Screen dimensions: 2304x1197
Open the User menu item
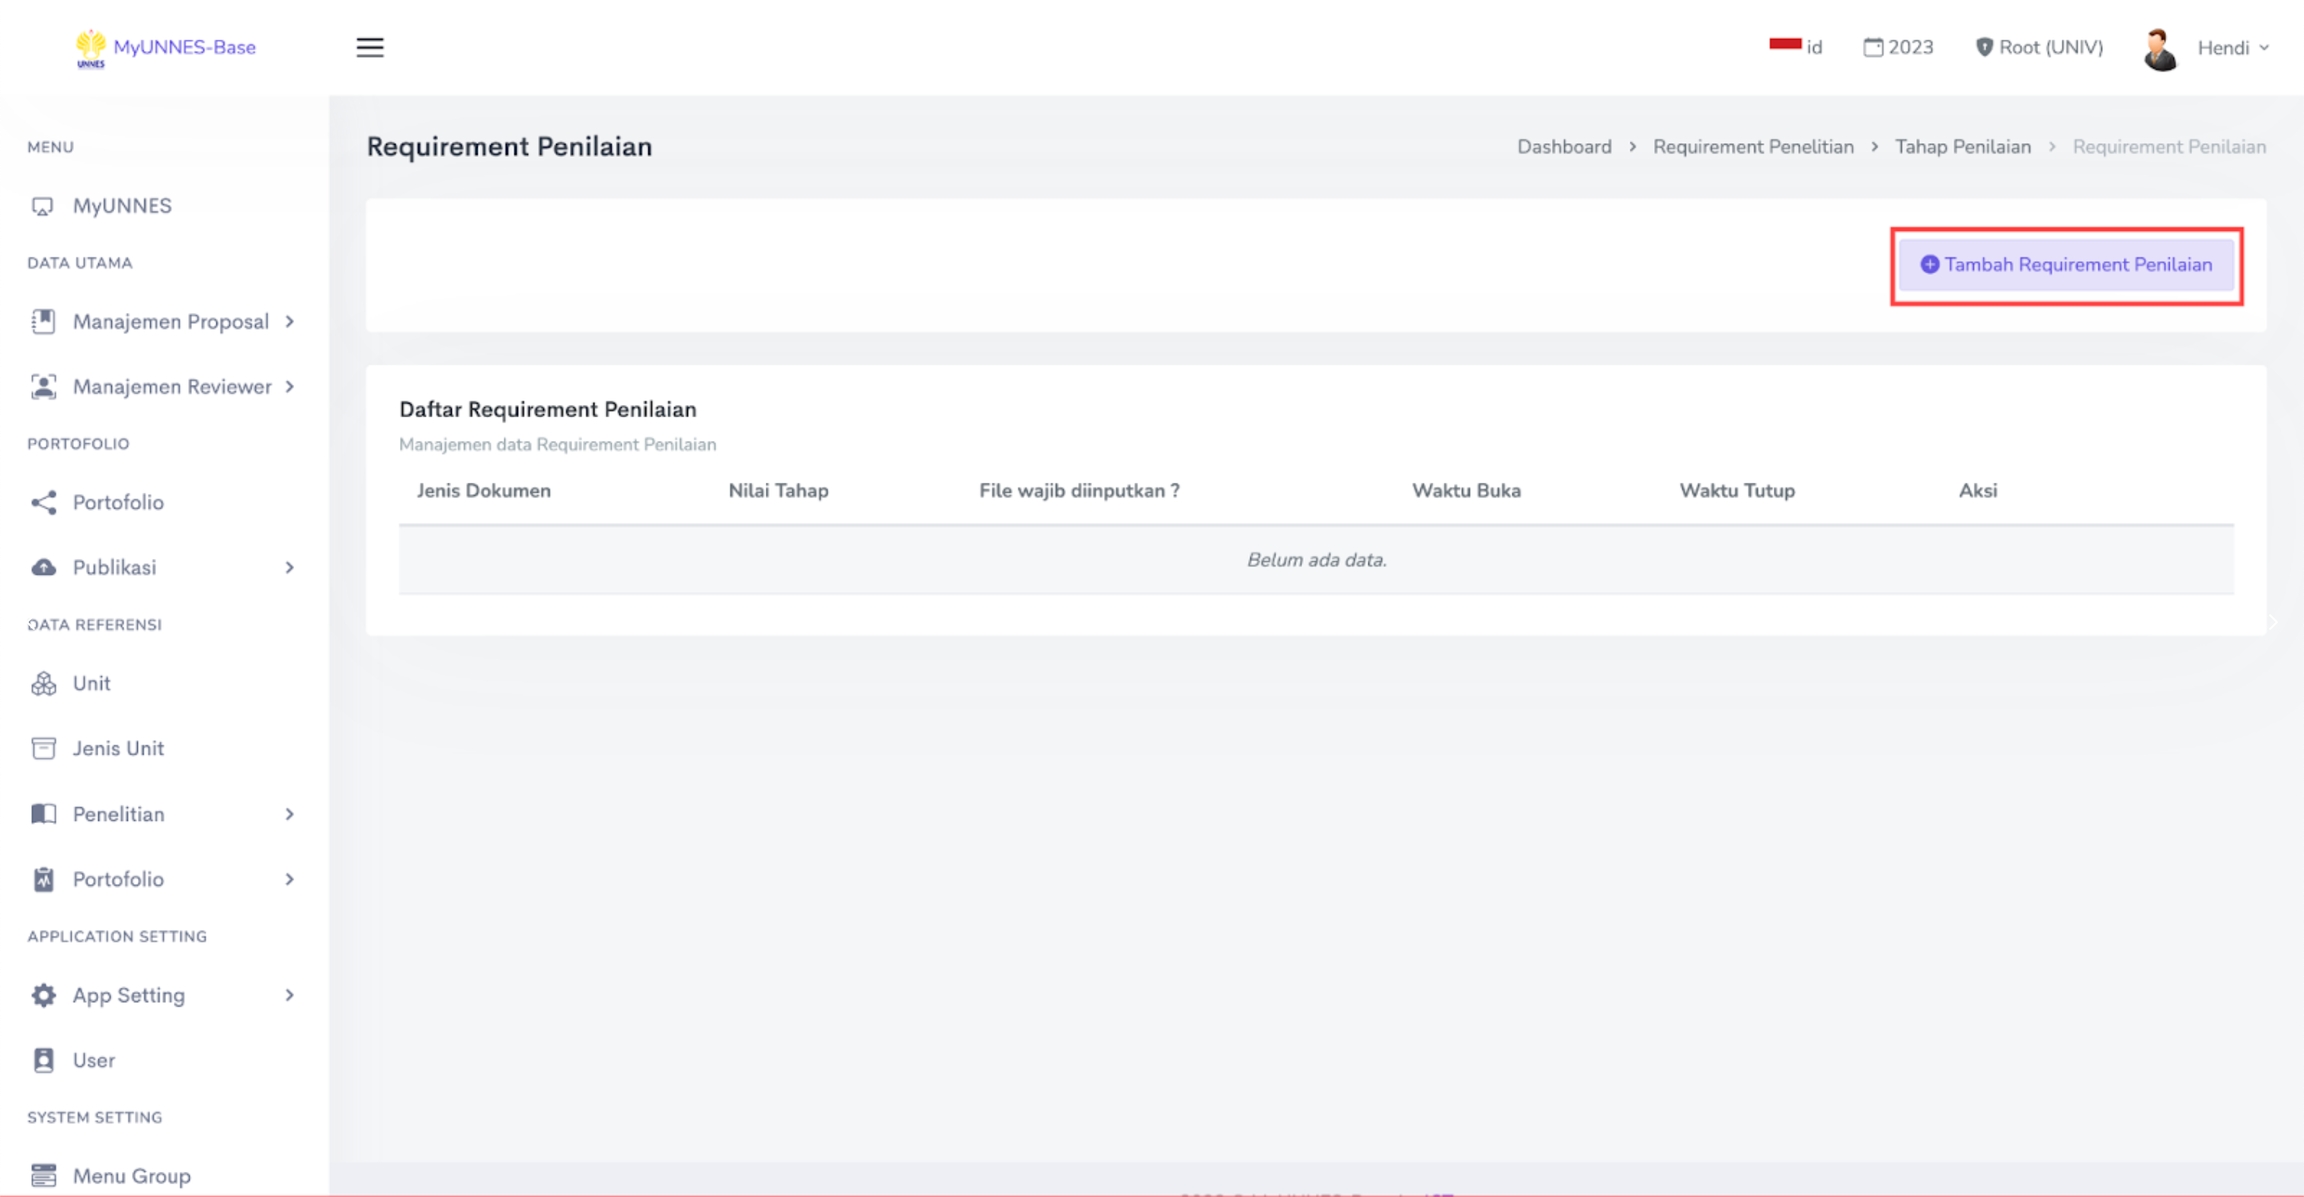[x=93, y=1060]
